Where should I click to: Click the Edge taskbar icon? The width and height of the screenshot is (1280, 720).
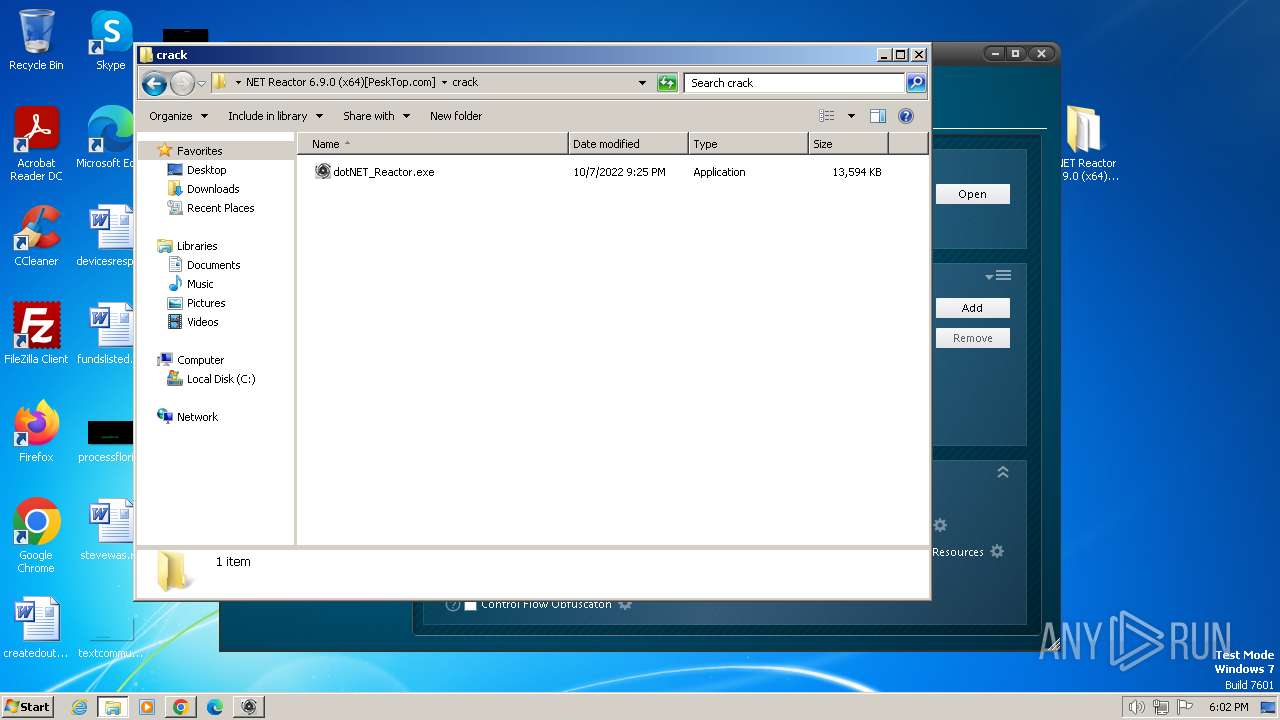pyautogui.click(x=214, y=707)
